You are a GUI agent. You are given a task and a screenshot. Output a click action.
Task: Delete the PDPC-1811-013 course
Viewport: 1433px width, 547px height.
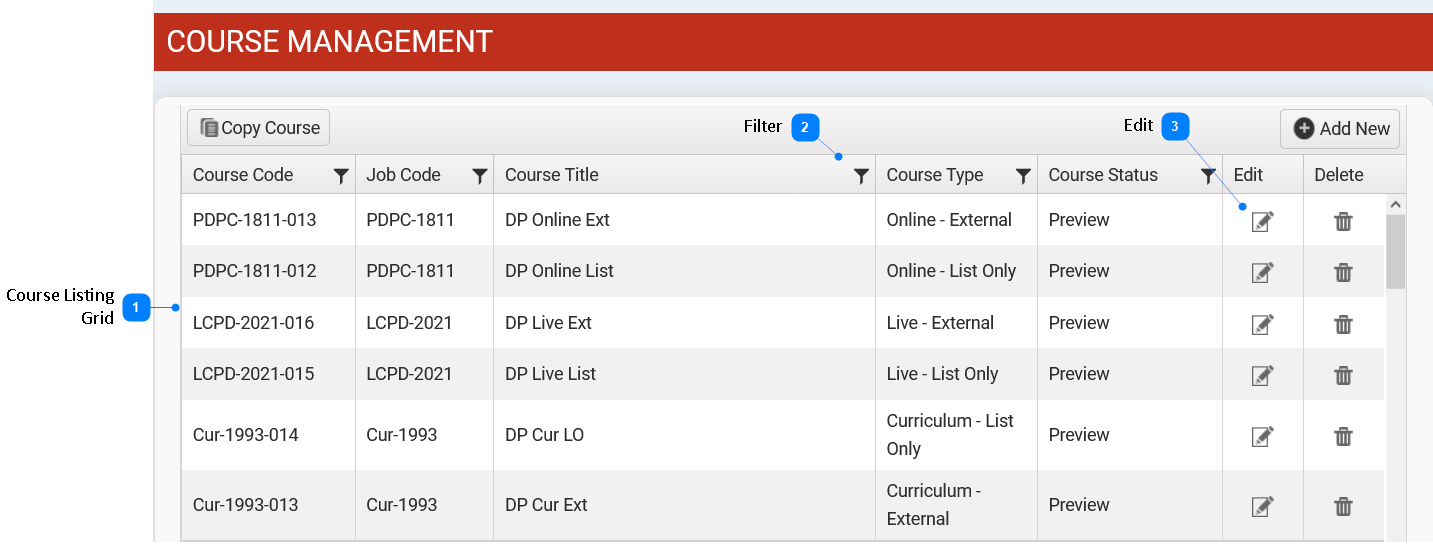1343,221
